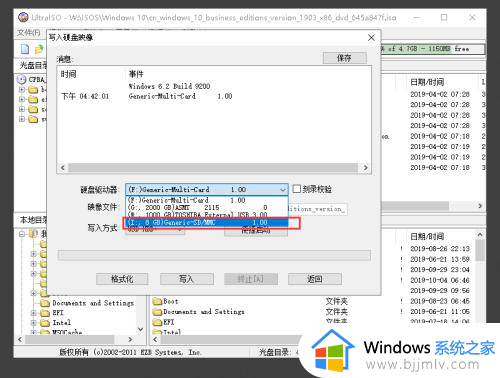Viewport: 500px width, 378px height.
Task: Toggle the 刻录校验 checkbox
Action: (x=297, y=189)
